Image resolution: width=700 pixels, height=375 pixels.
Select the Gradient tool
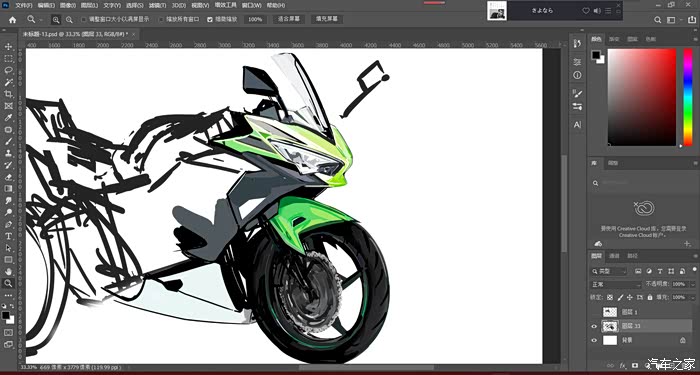pos(8,189)
